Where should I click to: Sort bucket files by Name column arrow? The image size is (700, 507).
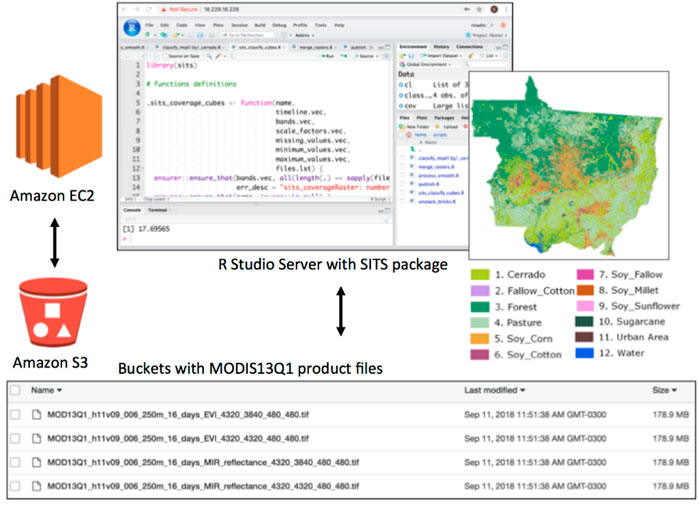(59, 390)
